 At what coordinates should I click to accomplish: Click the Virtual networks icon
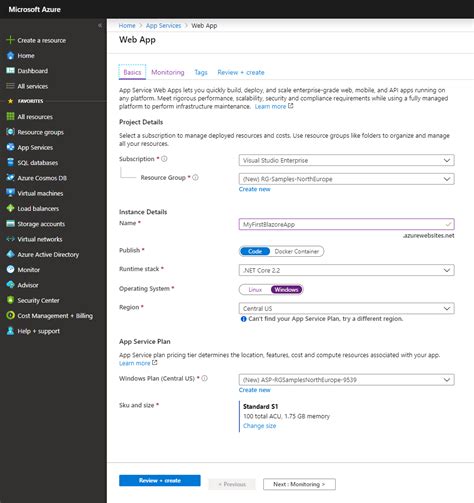(x=10, y=239)
